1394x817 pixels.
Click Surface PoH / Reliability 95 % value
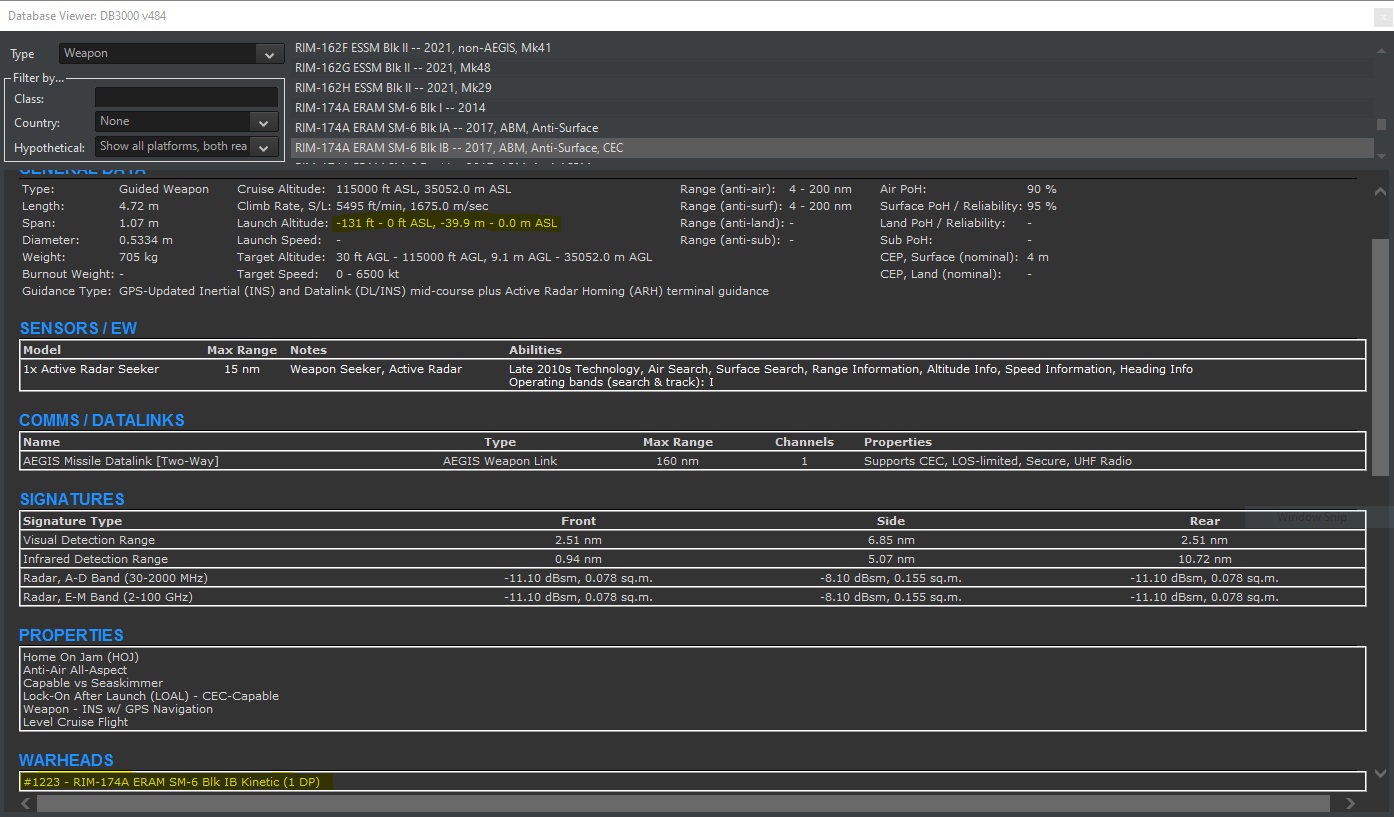point(1042,206)
